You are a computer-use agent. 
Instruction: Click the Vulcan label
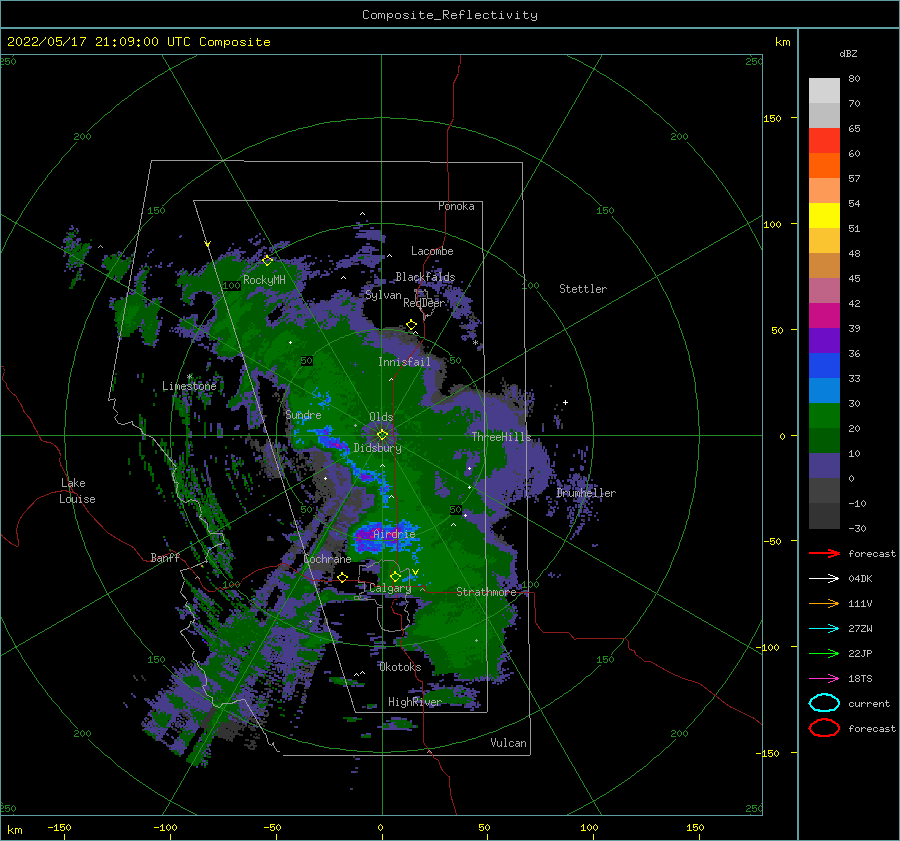[508, 743]
